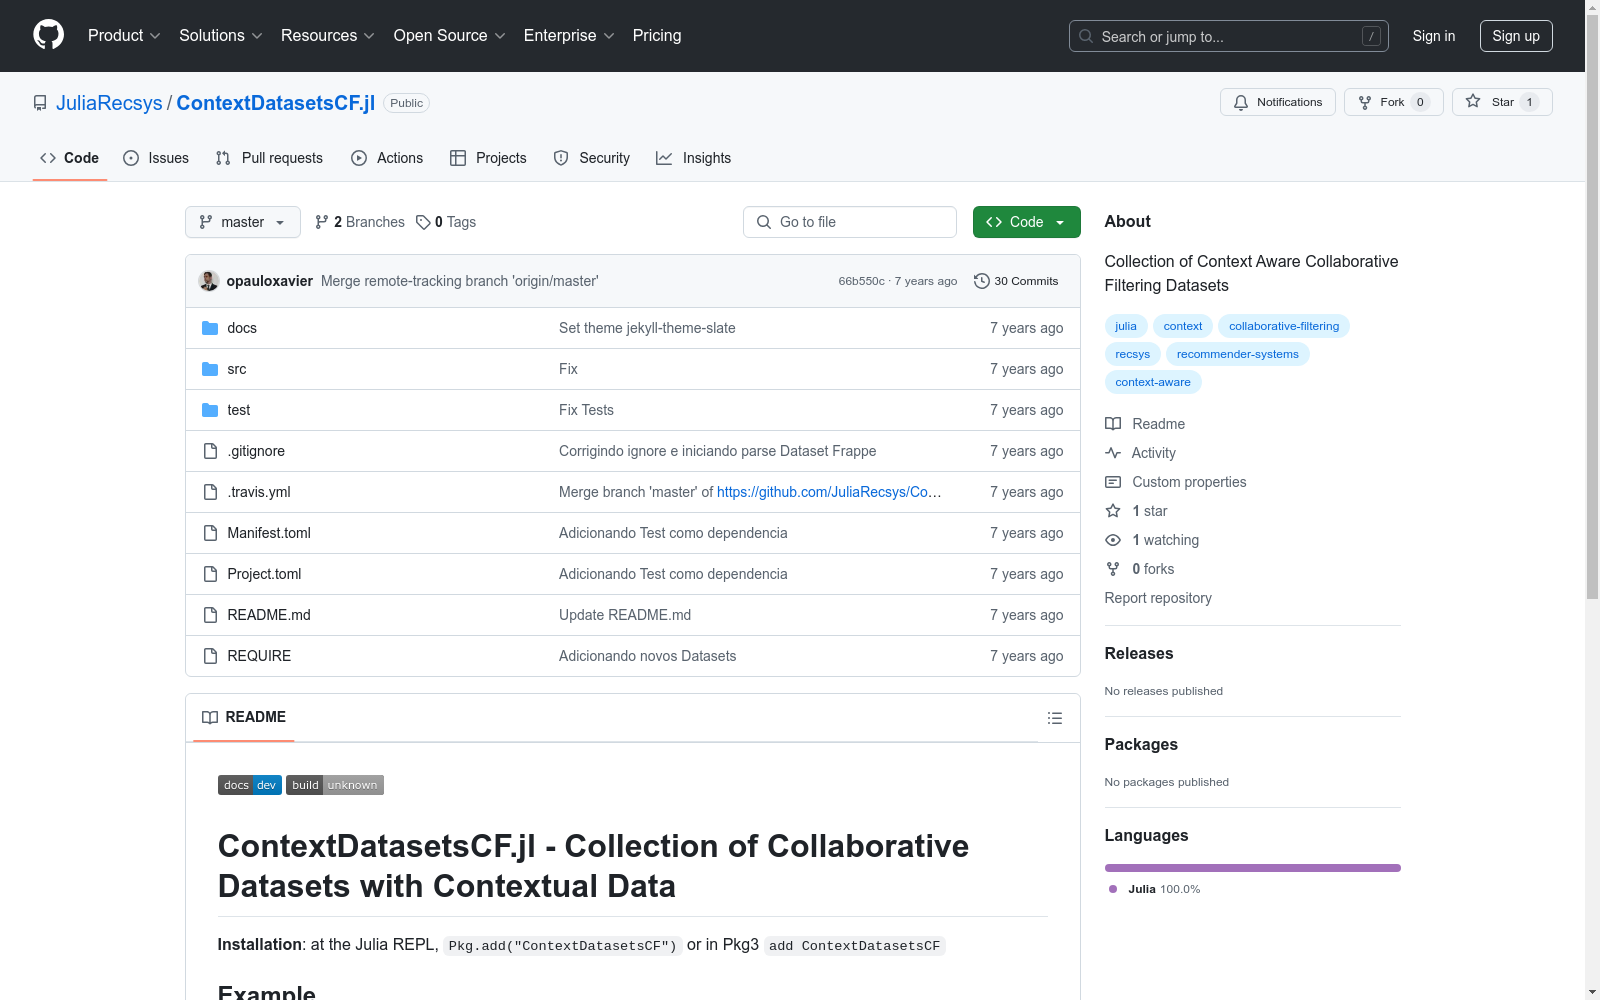Click the Search or jump to field
This screenshot has height=1000, width=1600.
[x=1228, y=36]
